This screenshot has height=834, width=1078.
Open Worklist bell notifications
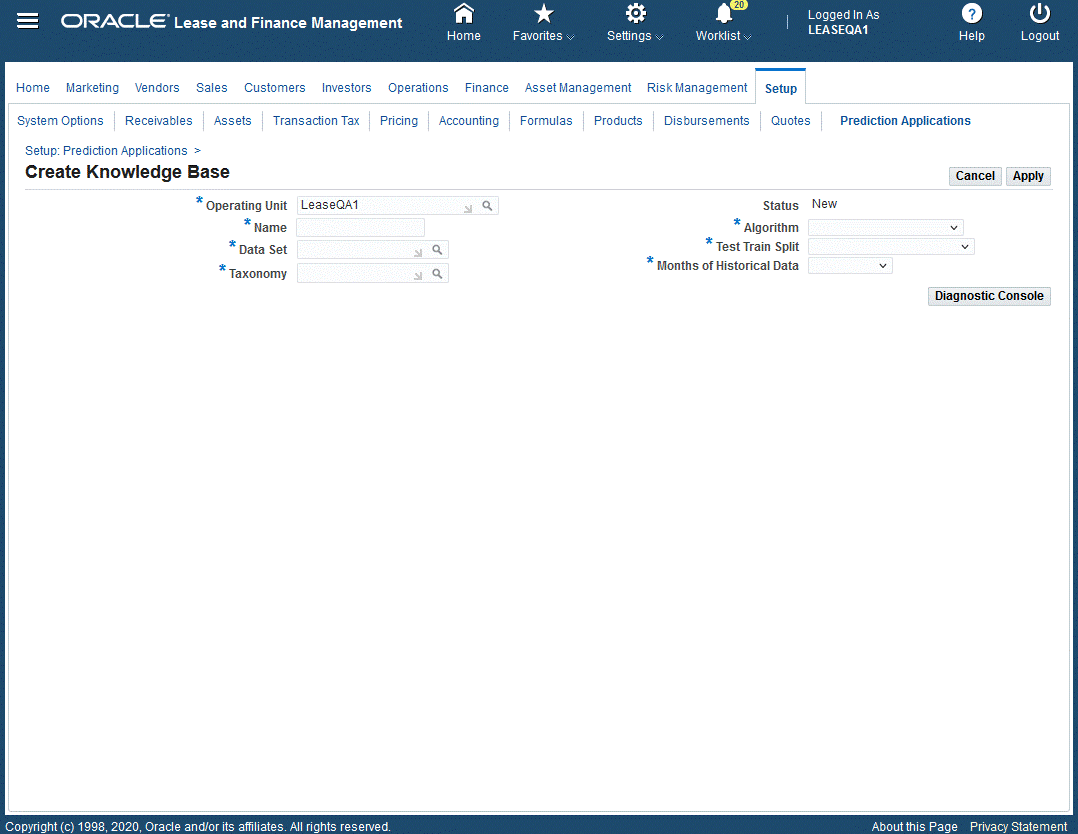pyautogui.click(x=724, y=14)
